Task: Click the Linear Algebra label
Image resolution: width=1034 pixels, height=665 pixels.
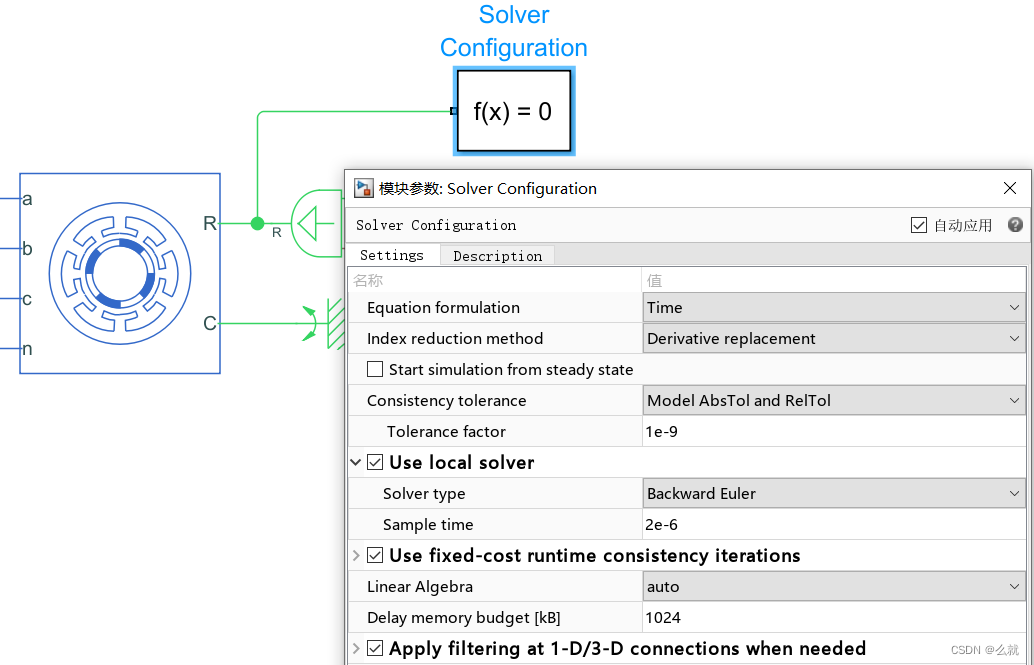Action: pyautogui.click(x=420, y=586)
